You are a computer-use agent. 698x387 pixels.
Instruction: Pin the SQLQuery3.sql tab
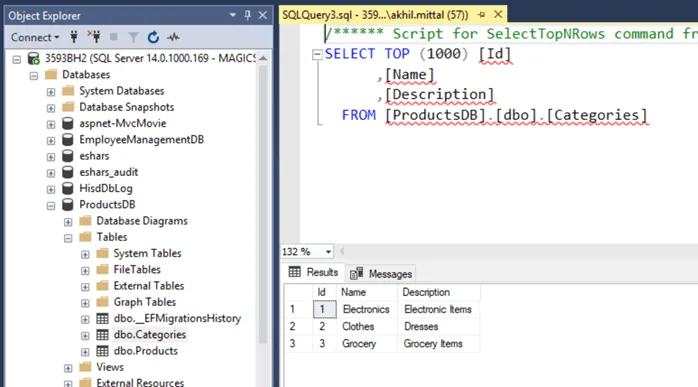pyautogui.click(x=481, y=15)
